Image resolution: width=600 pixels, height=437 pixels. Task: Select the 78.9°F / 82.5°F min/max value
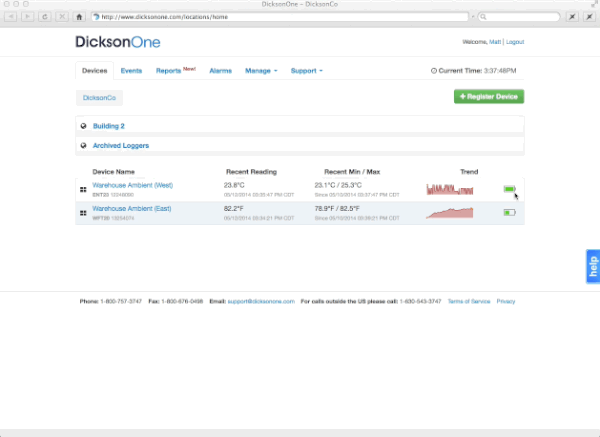click(x=337, y=209)
